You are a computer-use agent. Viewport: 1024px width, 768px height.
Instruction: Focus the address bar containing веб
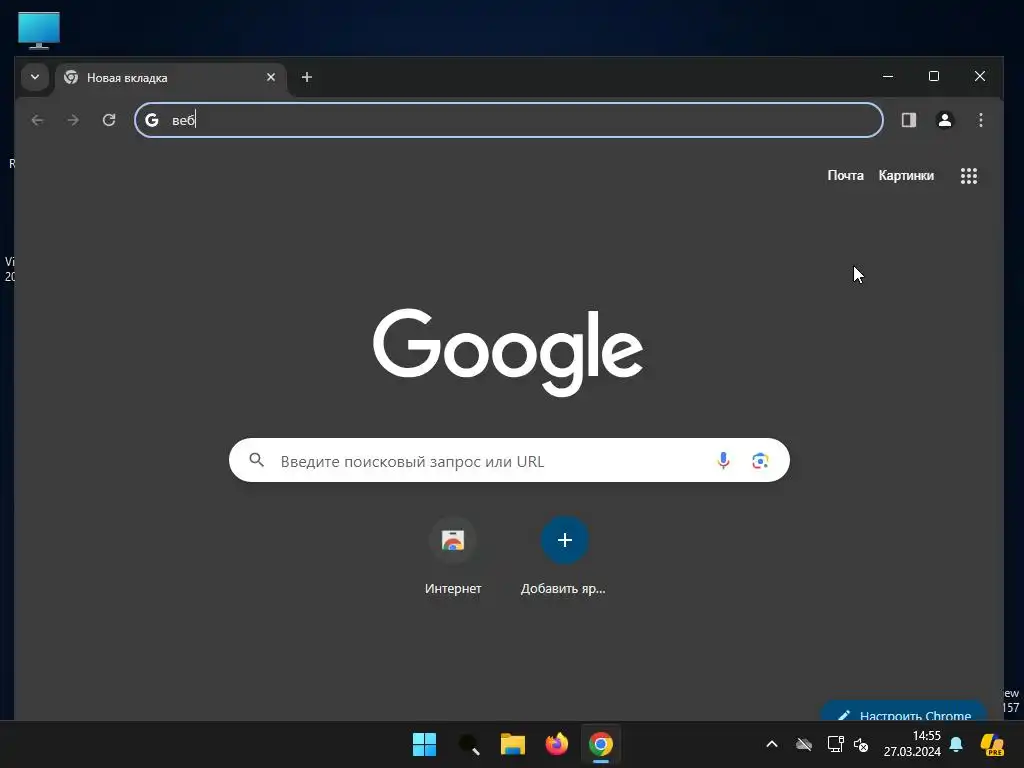509,120
